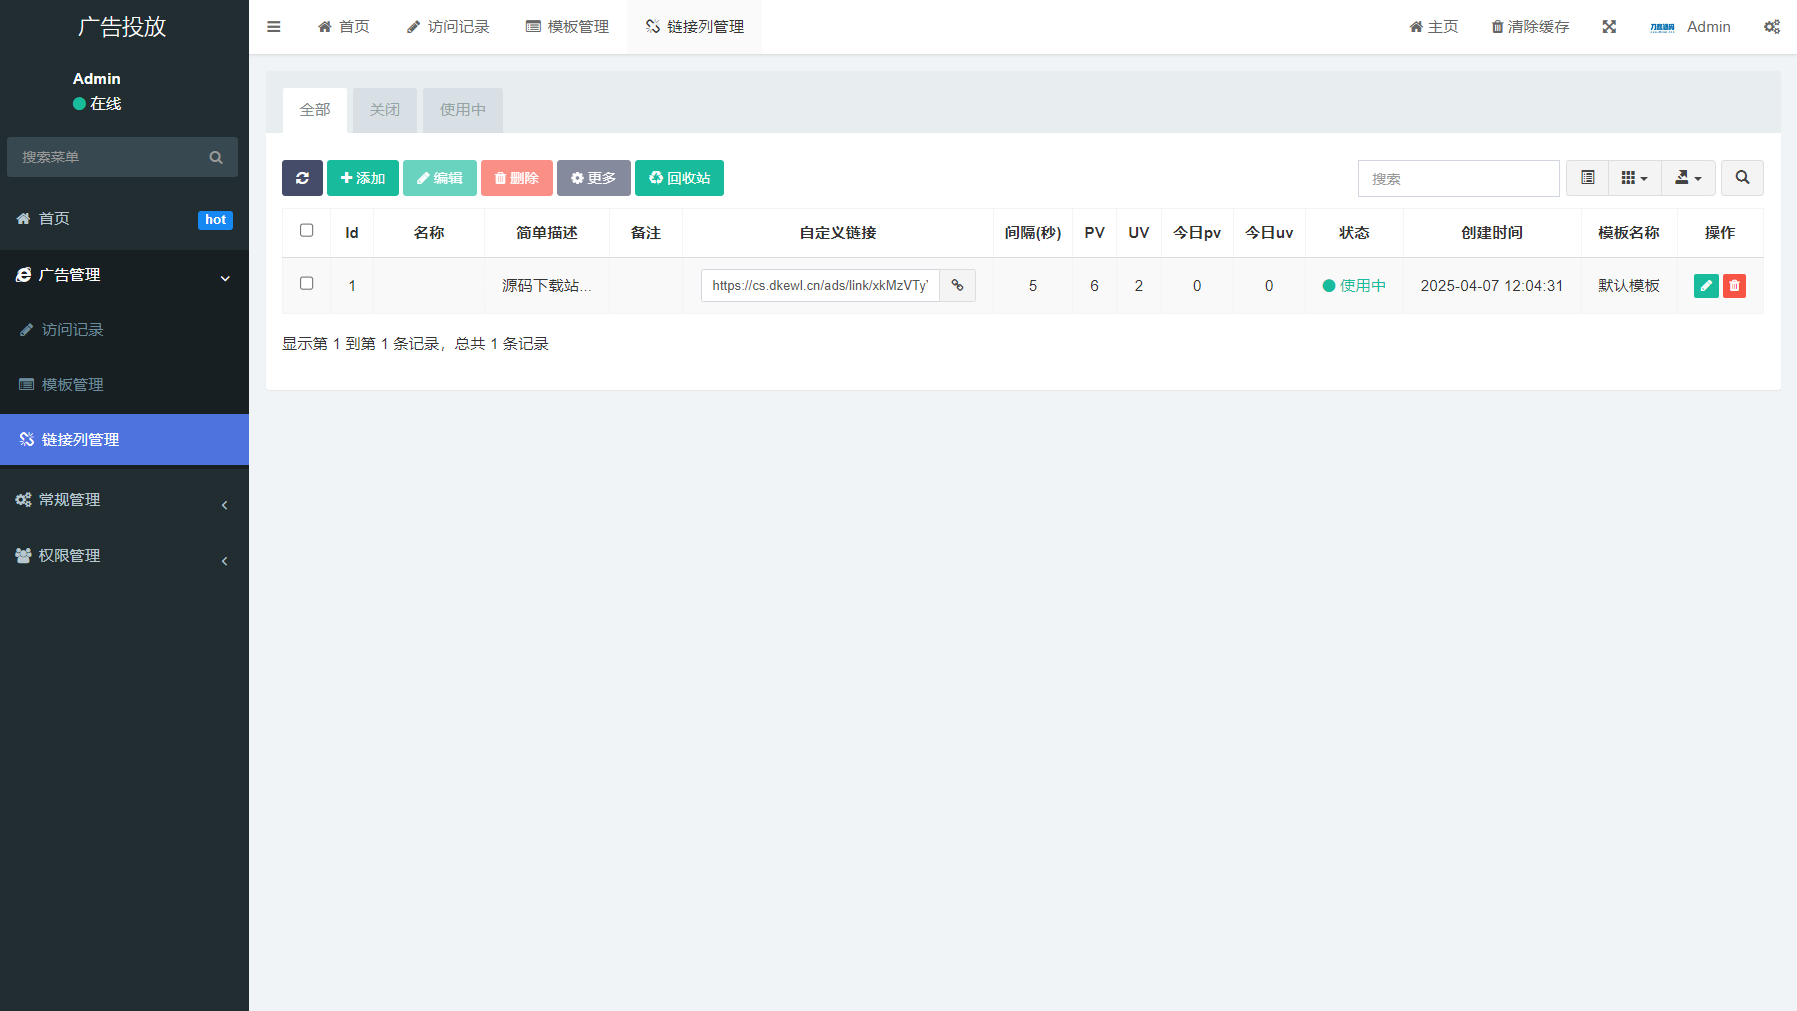Screen dimensions: 1797x1011
Task: Click the refresh icon above the table
Action: [302, 178]
